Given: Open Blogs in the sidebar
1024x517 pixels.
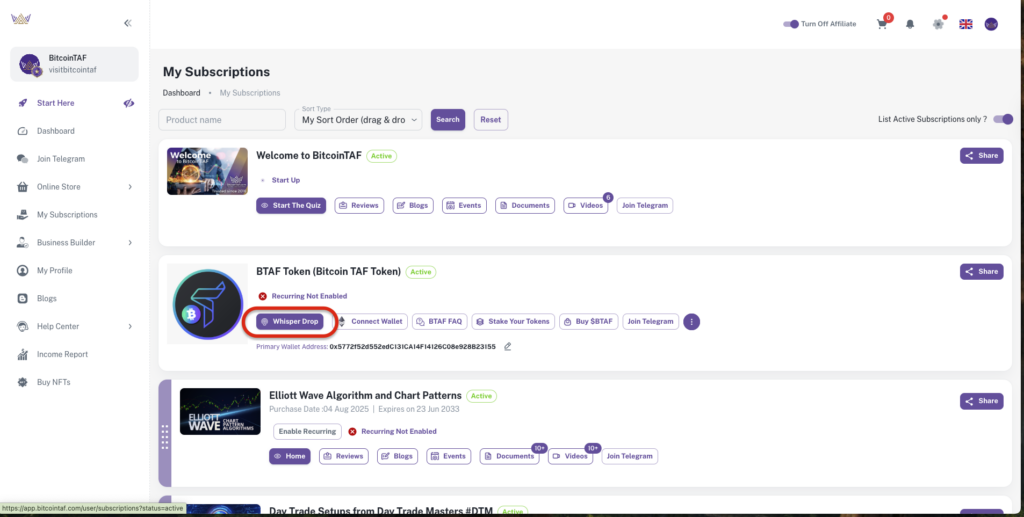Looking at the screenshot, I should click(47, 299).
